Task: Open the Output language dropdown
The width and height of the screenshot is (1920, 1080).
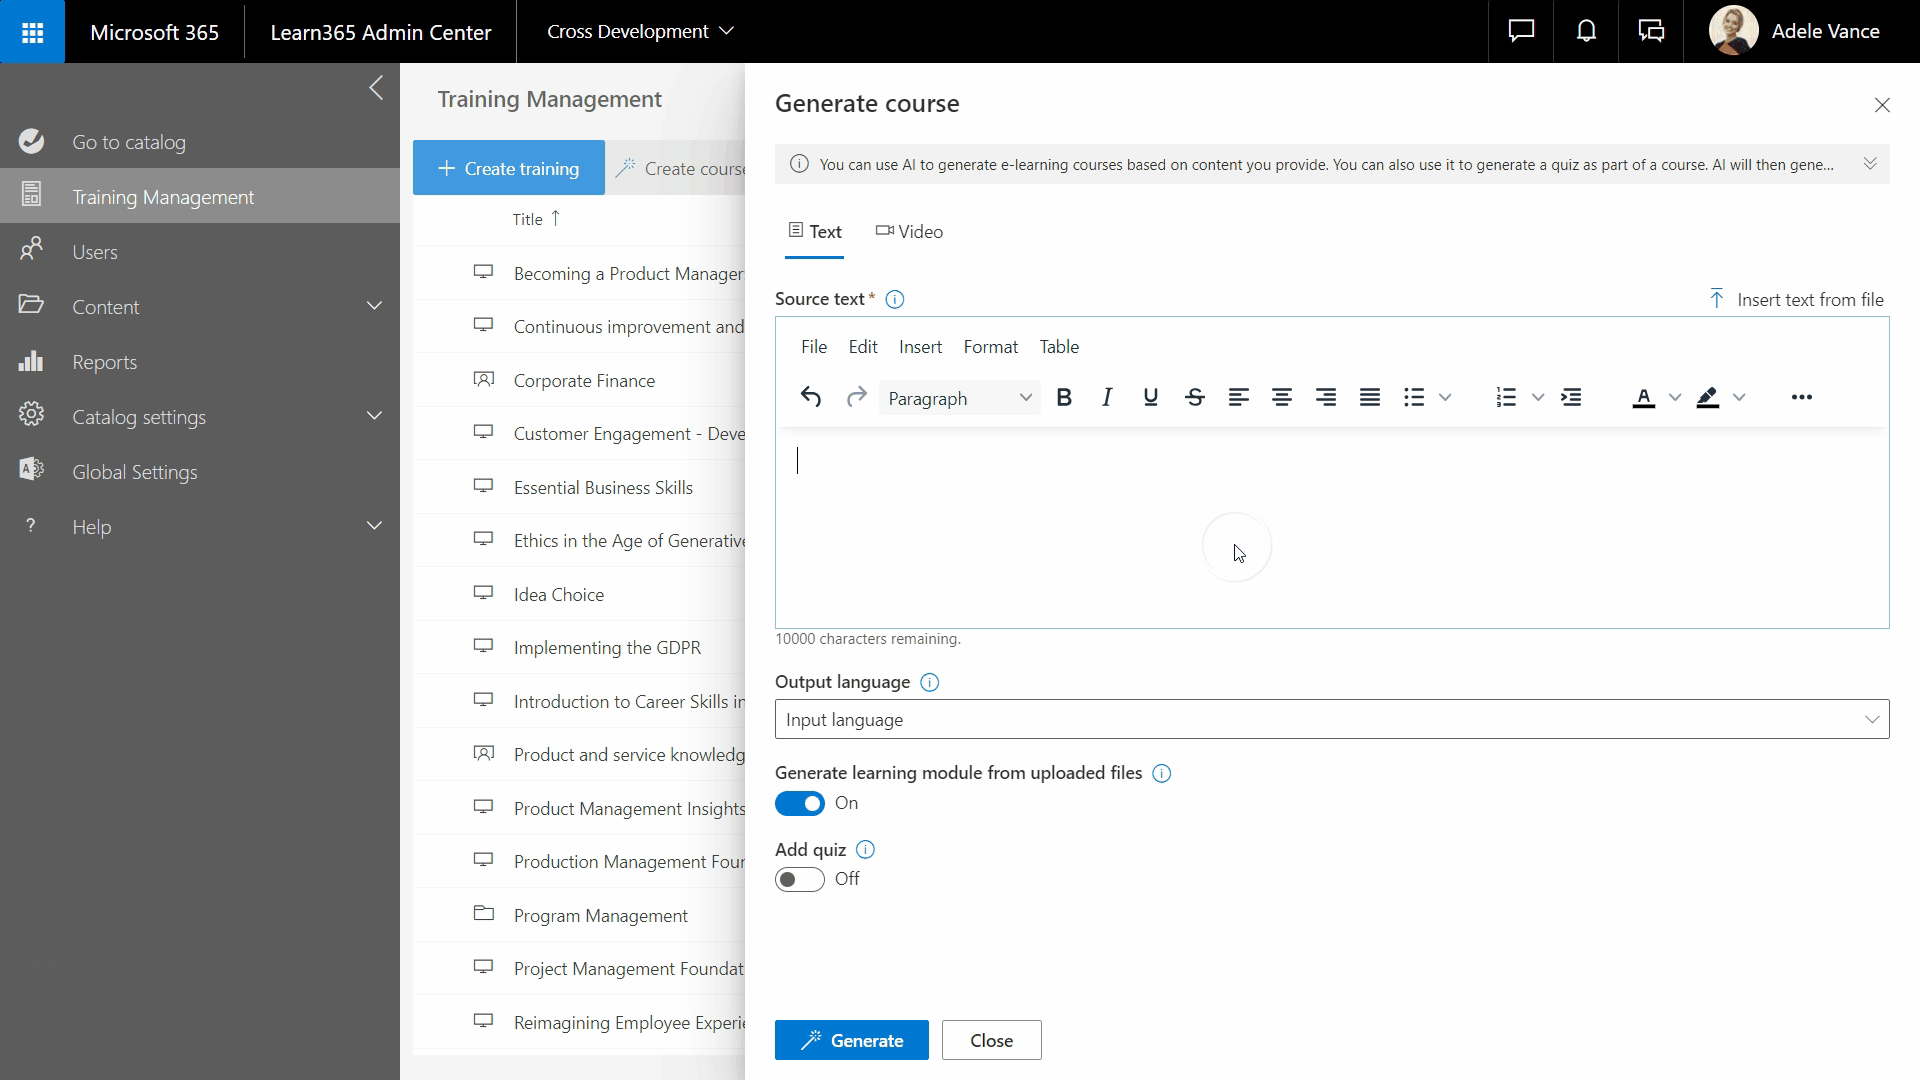Action: point(1331,720)
